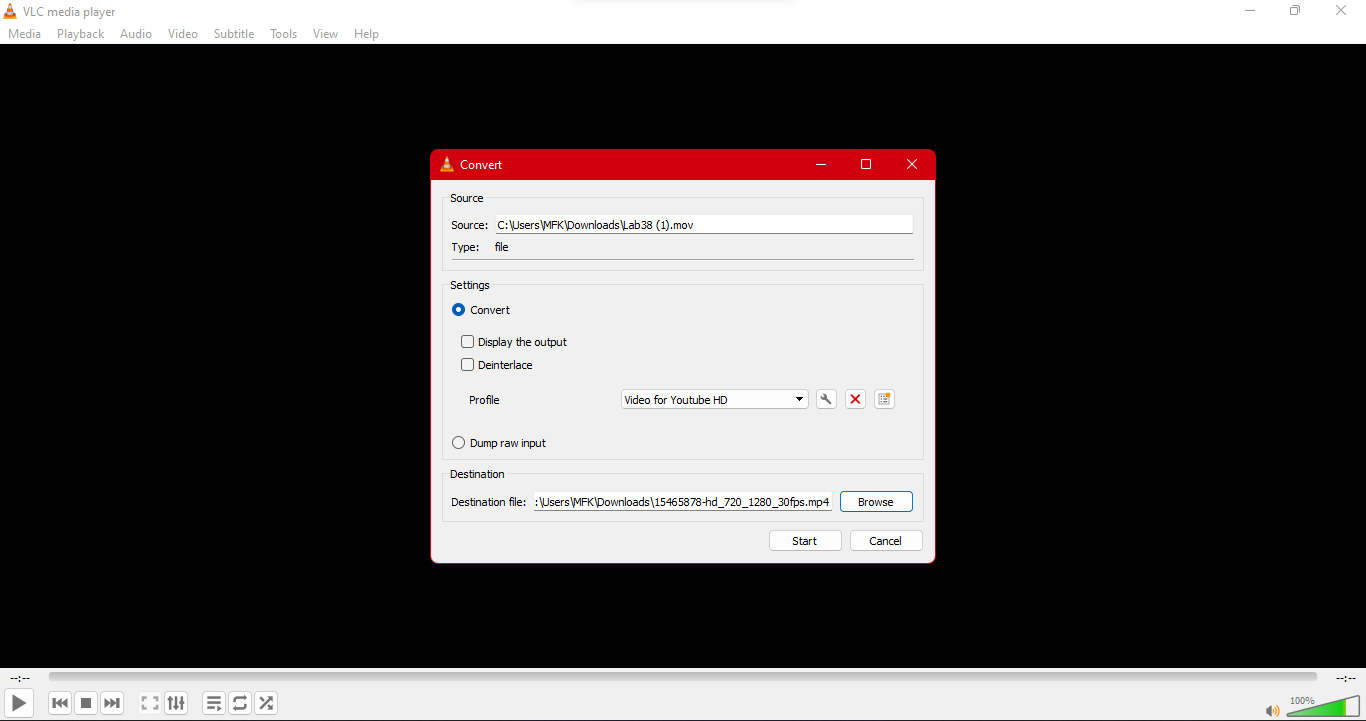Image resolution: width=1366 pixels, height=721 pixels.
Task: Click the Browse button for destination file
Action: (x=876, y=502)
